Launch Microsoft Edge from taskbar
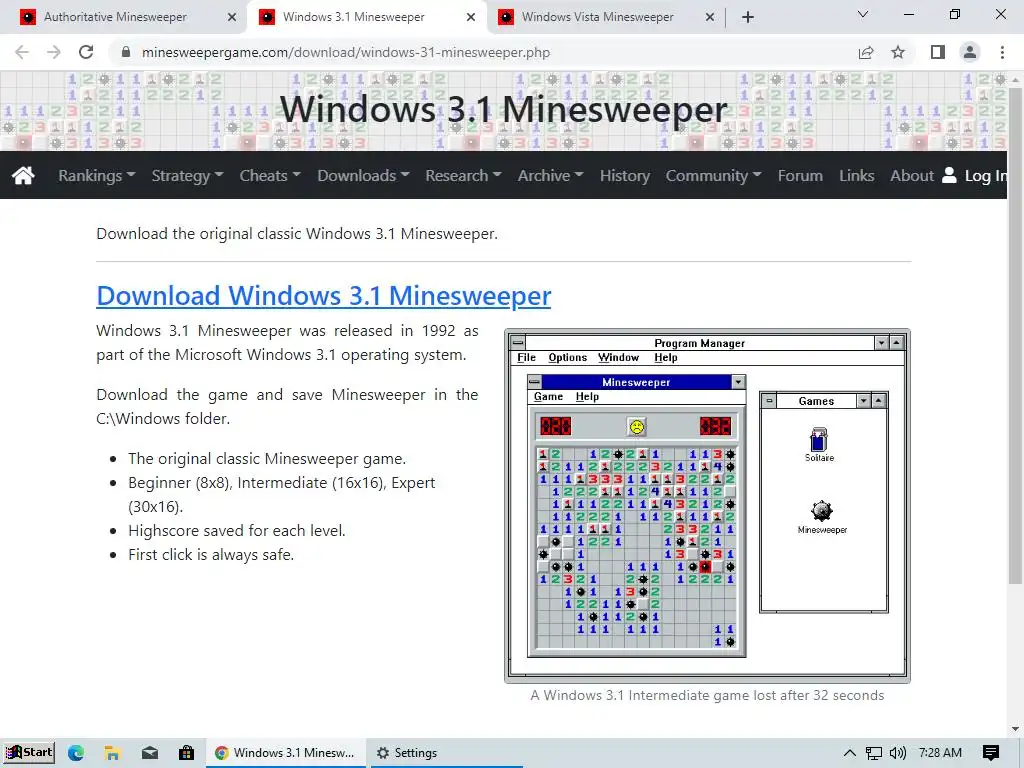 tap(76, 752)
